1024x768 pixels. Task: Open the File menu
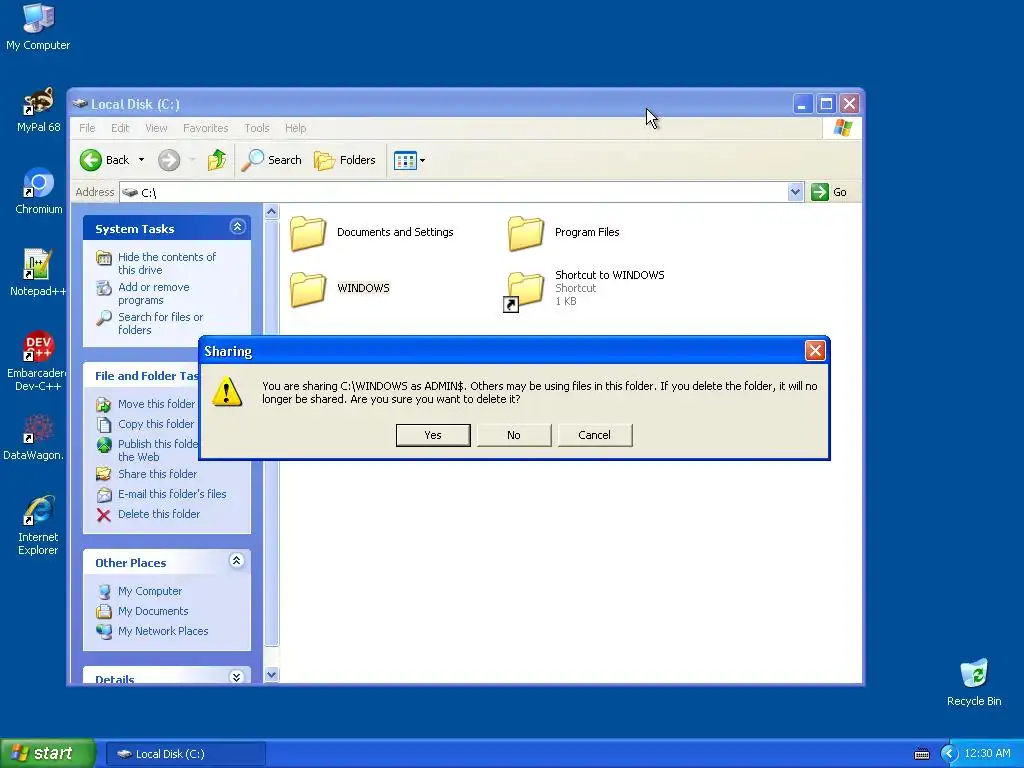(x=87, y=128)
